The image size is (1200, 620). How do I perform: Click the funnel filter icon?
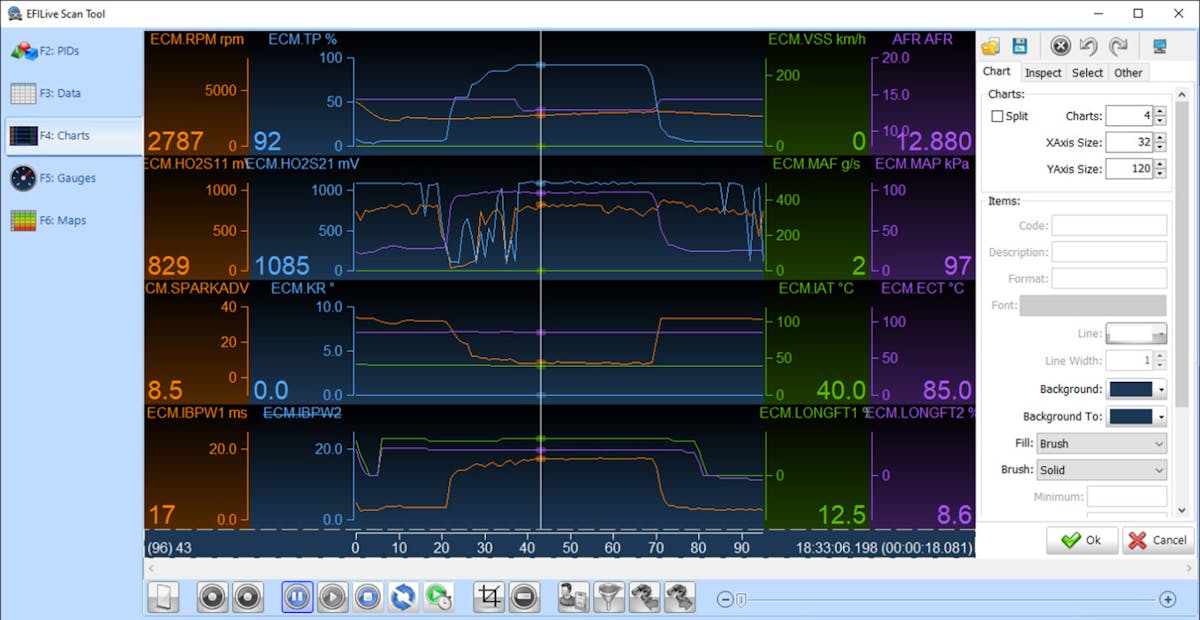[x=607, y=598]
